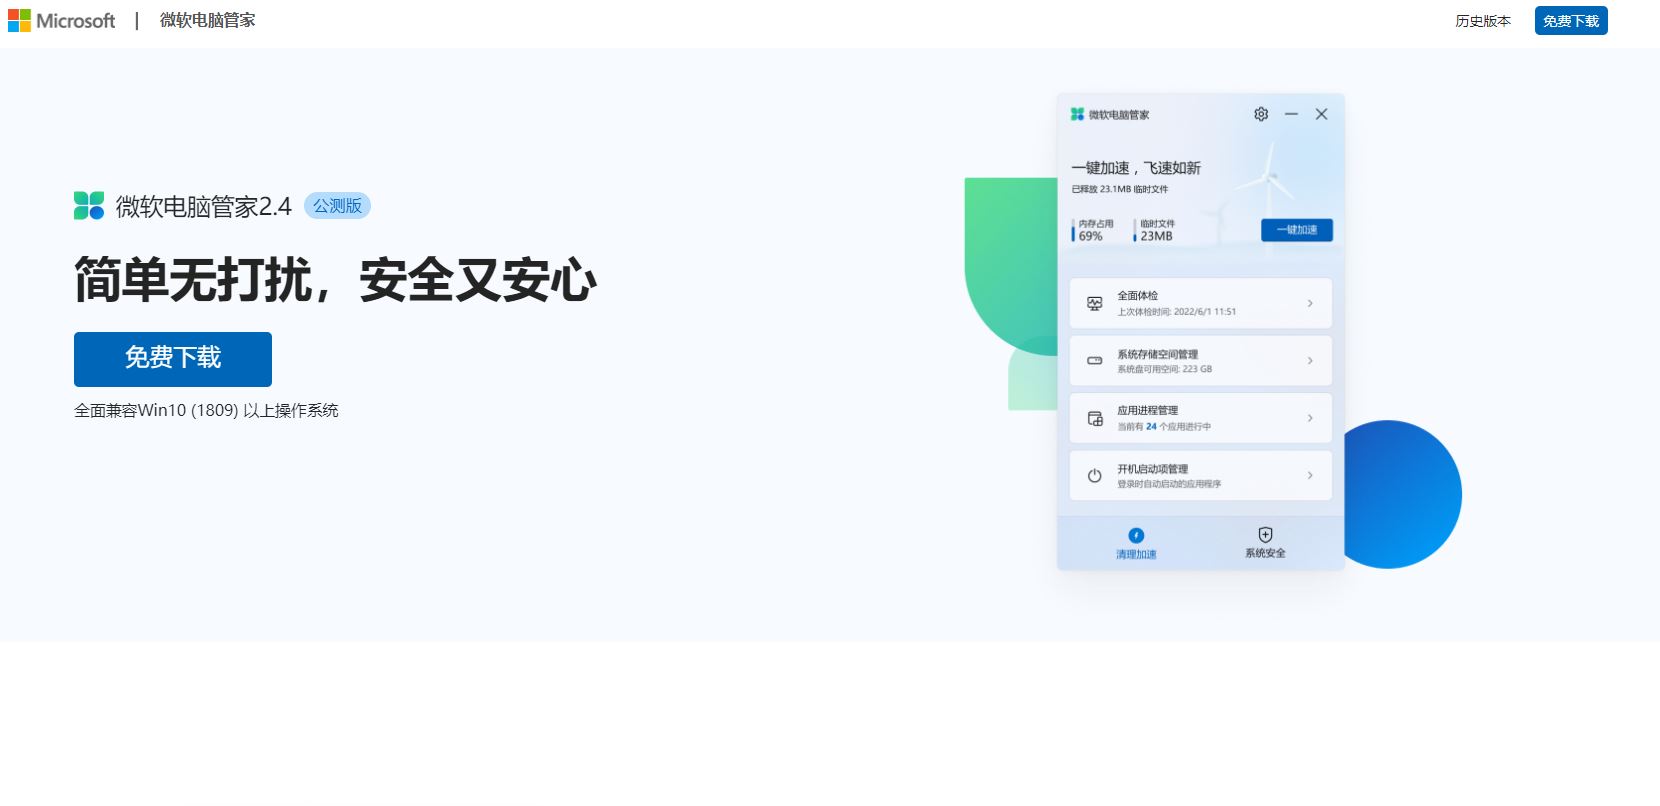Click the shield icon above 系统安全
1660x806 pixels.
tap(1265, 535)
